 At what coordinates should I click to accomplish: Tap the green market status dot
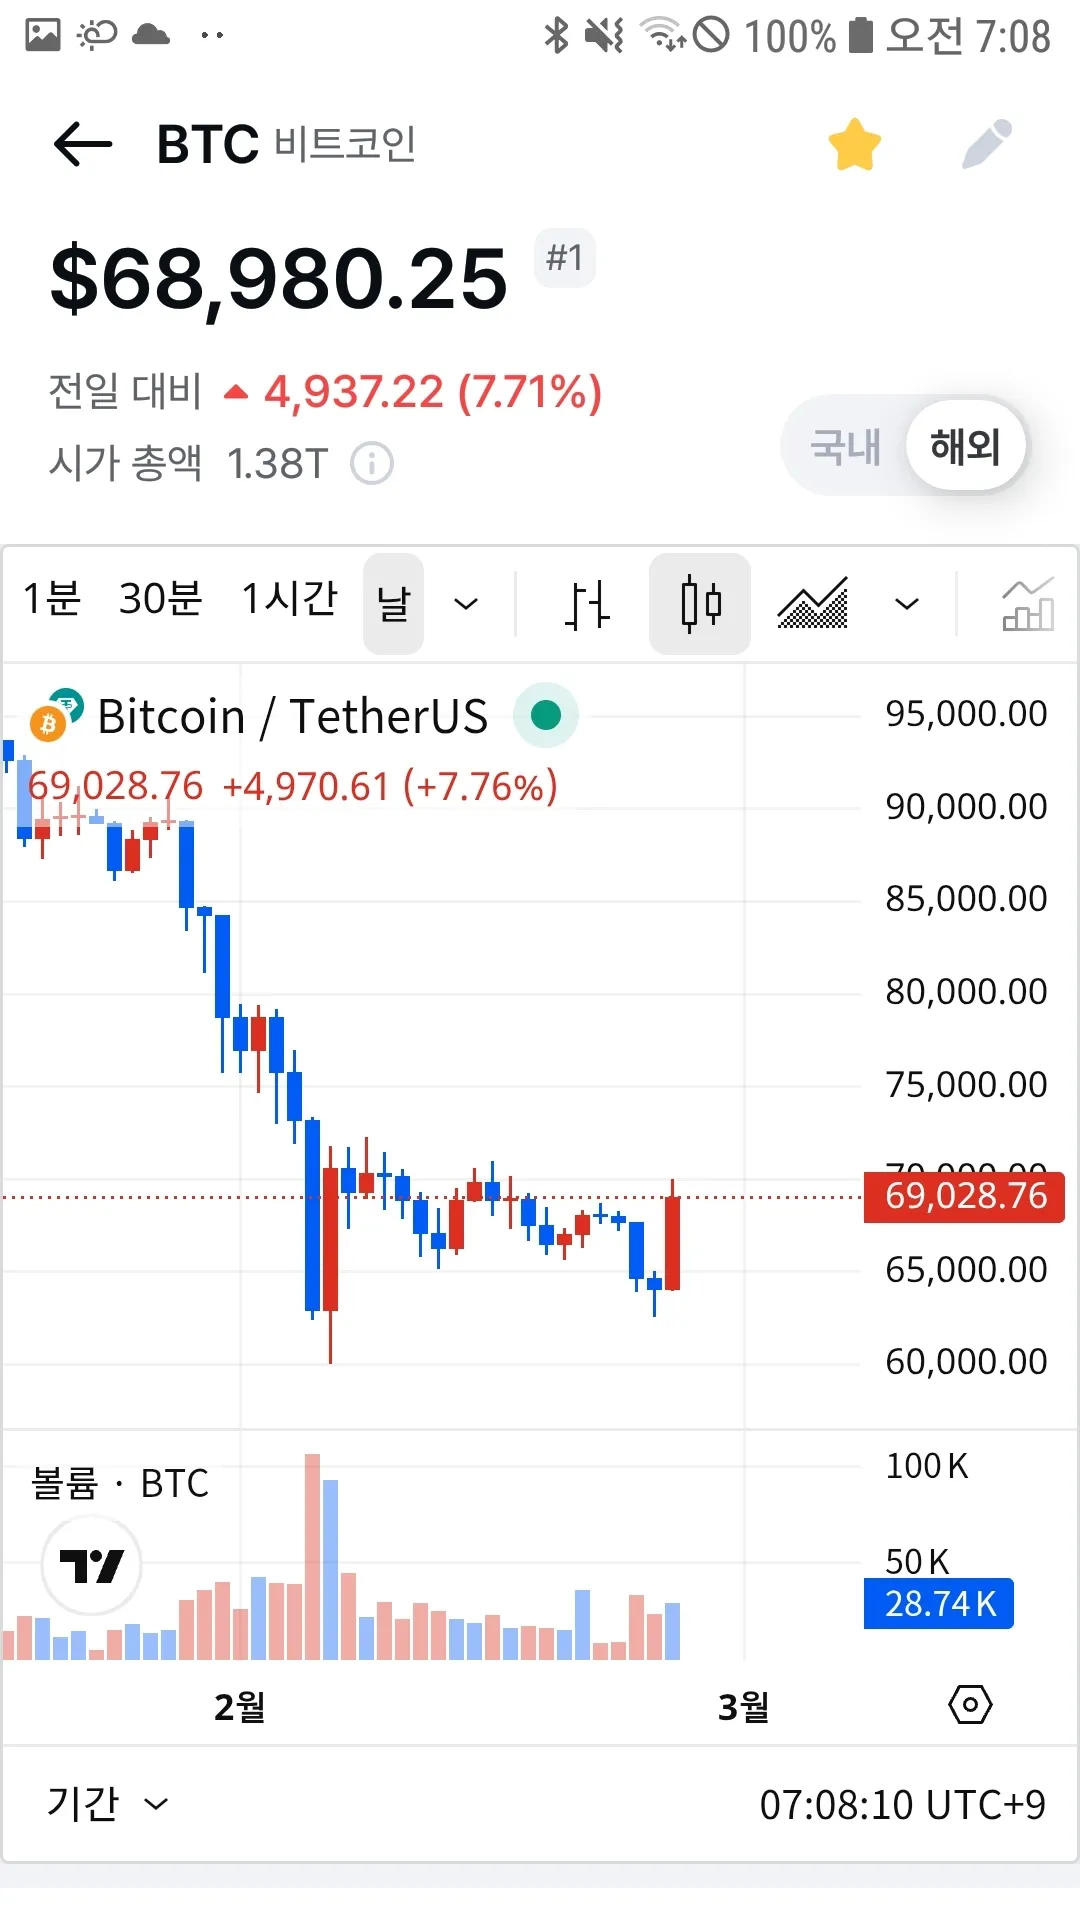point(546,715)
